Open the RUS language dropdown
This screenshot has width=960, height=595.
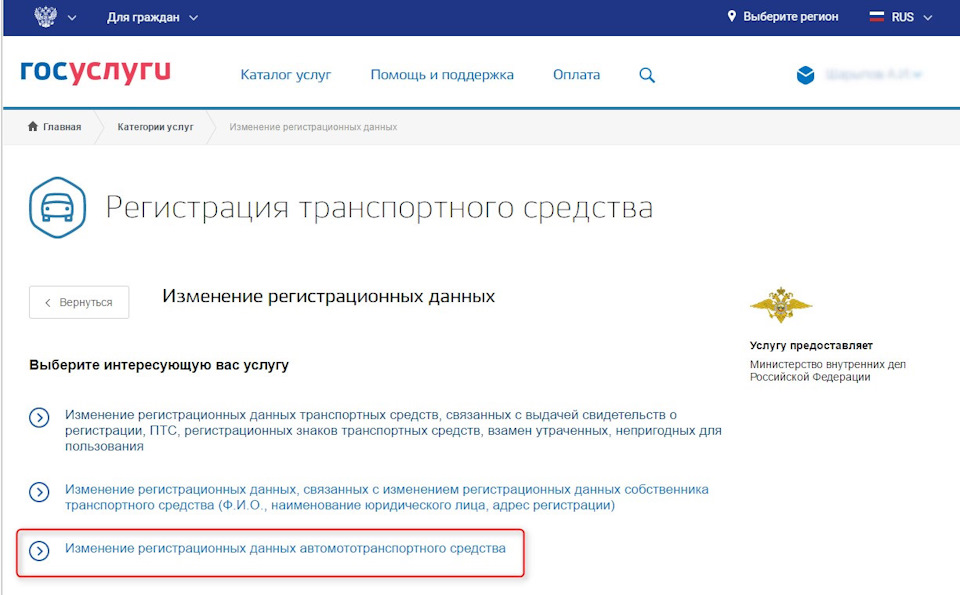[x=911, y=17]
